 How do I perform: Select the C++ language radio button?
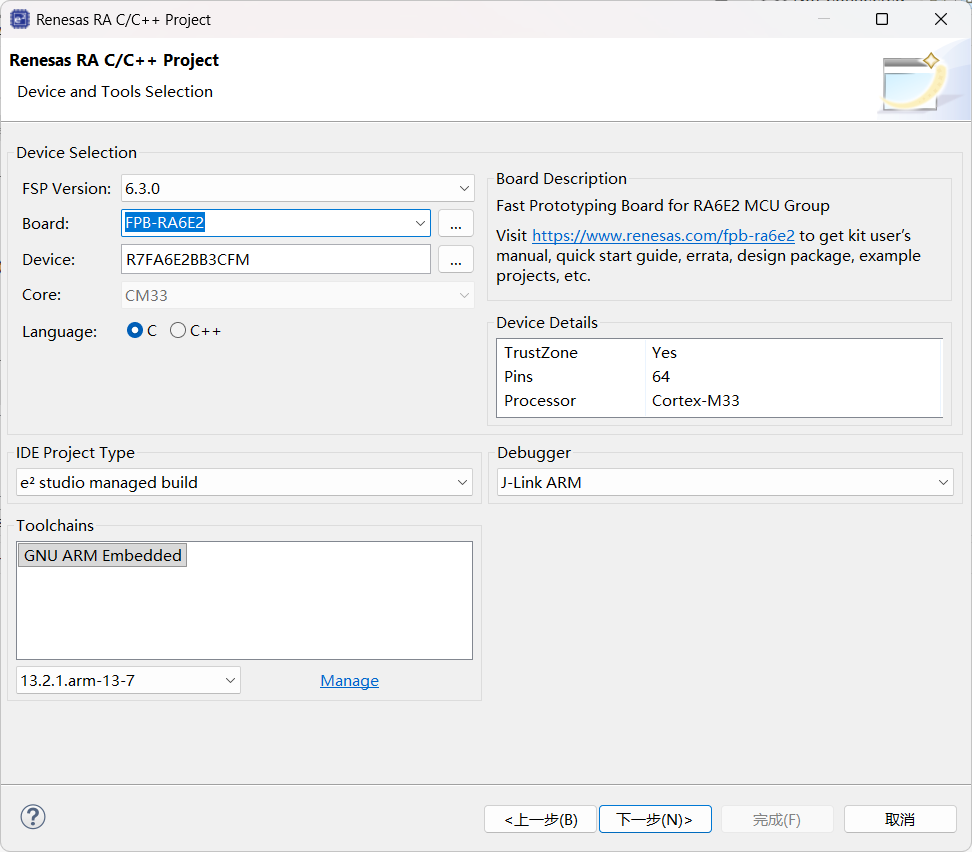coord(178,331)
